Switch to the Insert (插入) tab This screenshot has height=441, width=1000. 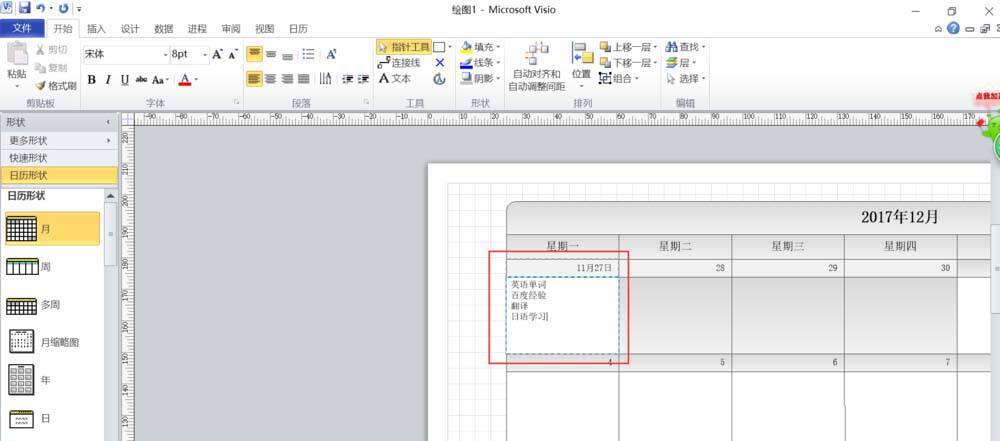point(96,29)
